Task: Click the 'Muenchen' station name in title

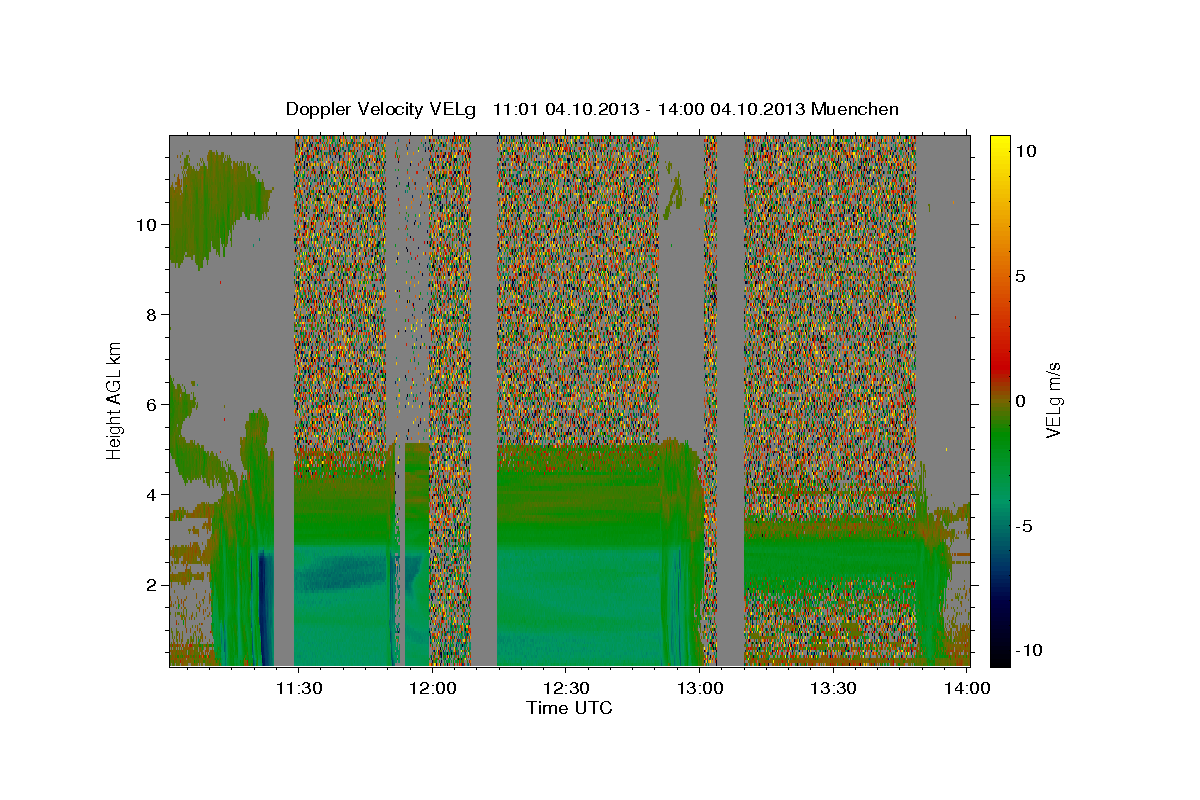Action: pos(856,109)
